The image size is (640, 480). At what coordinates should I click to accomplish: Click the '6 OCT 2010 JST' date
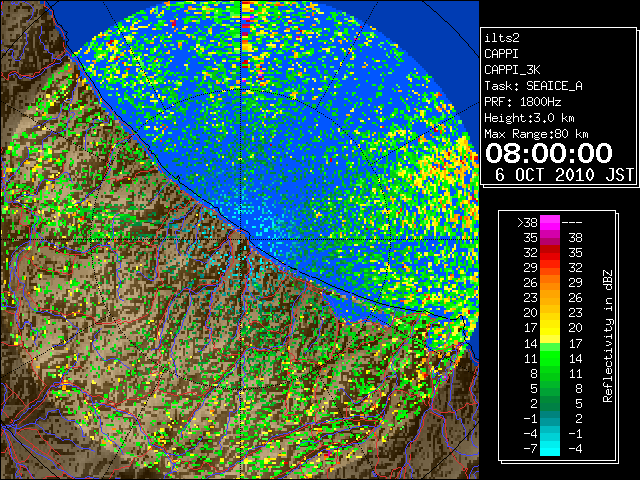564,175
